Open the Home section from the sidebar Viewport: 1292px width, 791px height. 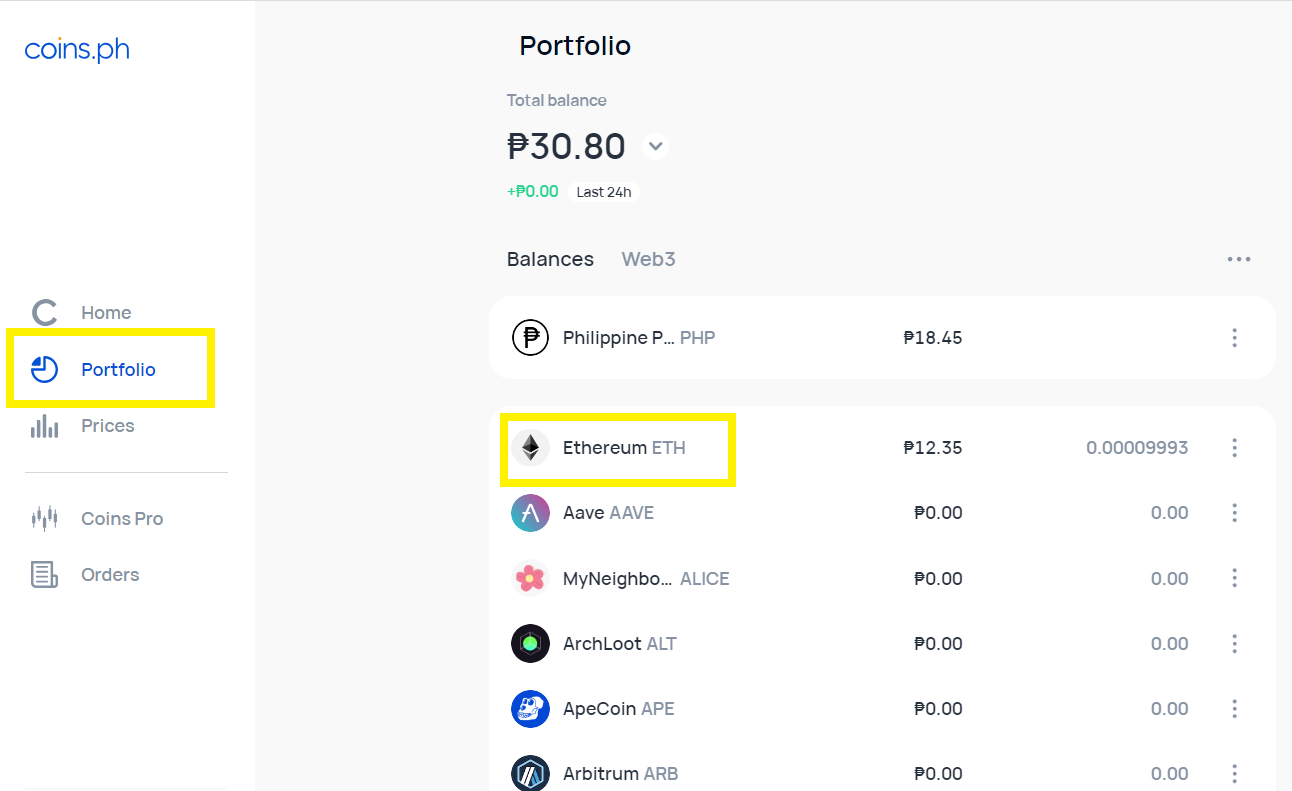click(x=105, y=312)
